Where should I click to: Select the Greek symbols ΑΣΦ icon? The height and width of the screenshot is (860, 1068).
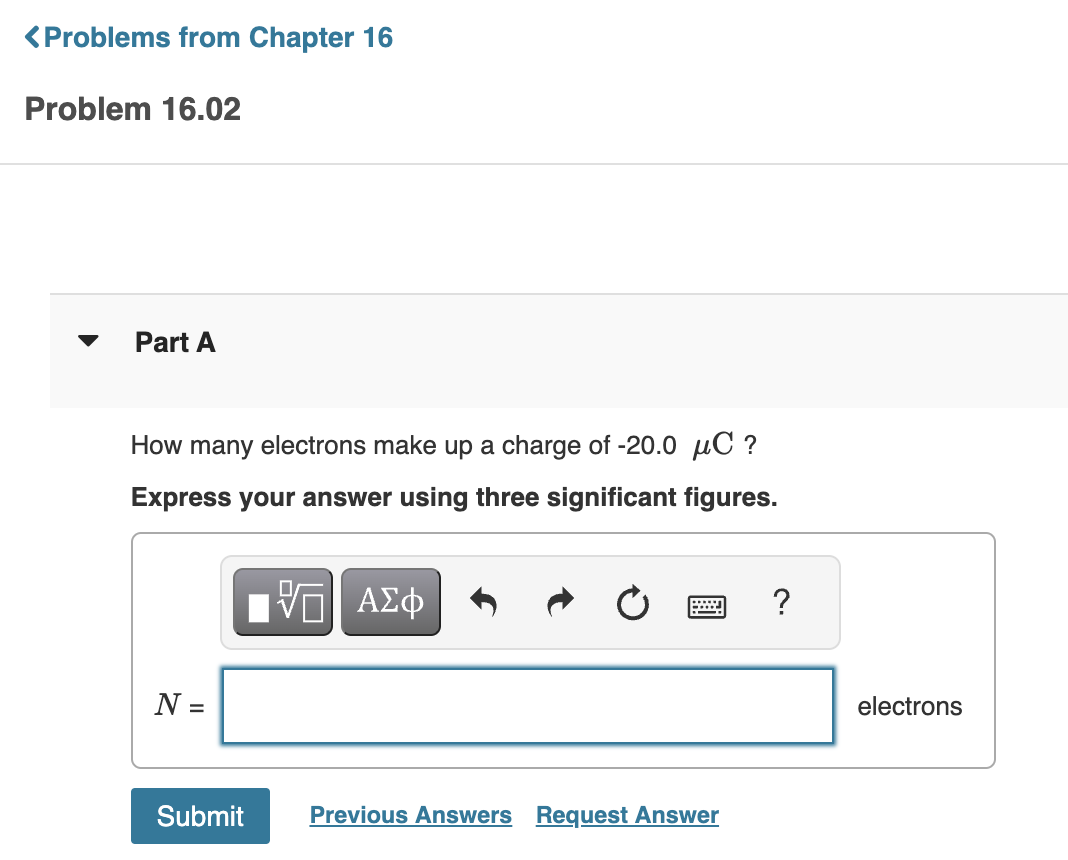click(x=390, y=601)
